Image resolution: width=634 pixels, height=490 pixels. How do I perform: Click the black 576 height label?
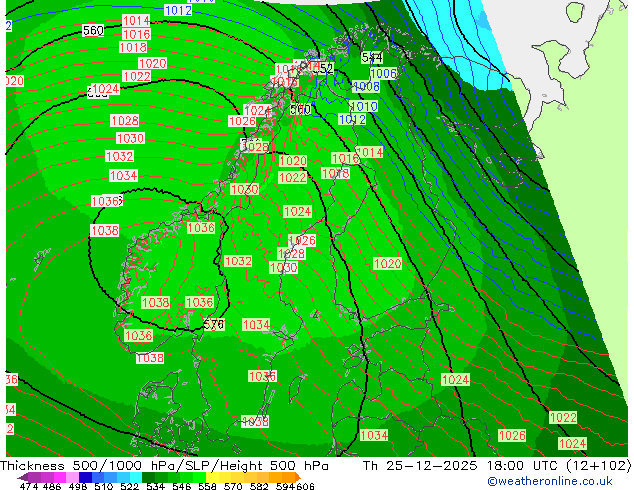(x=213, y=325)
